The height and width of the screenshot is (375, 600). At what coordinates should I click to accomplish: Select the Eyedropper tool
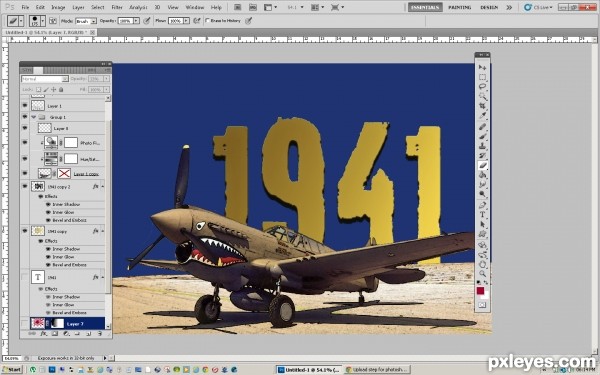point(482,116)
